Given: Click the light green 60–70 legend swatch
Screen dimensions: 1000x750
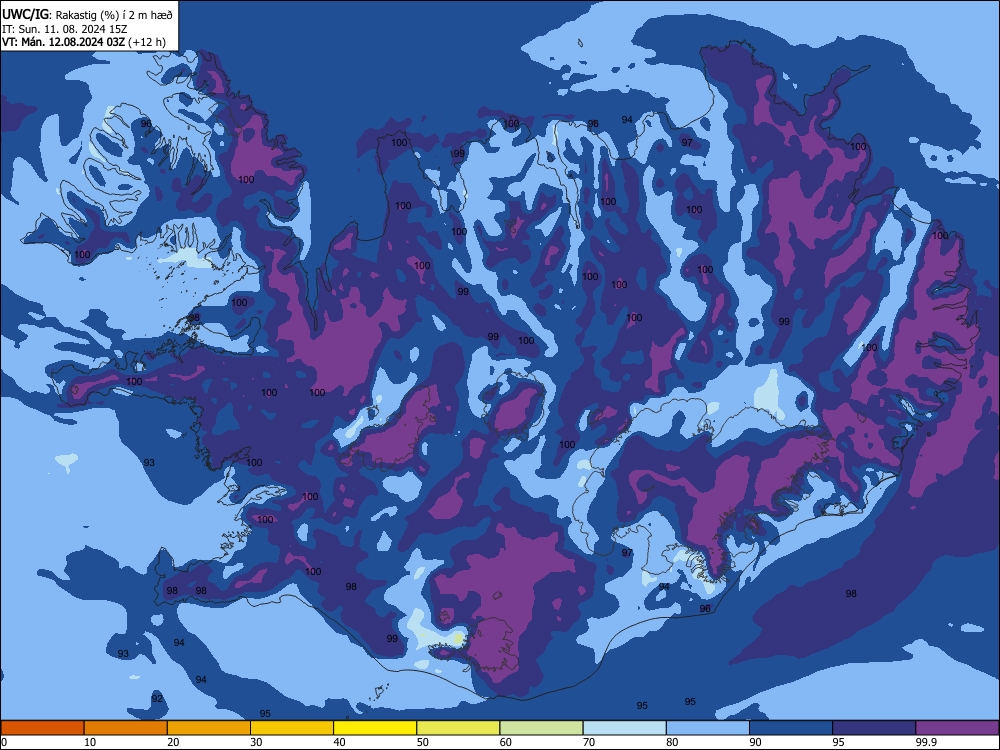Looking at the screenshot, I should coord(541,728).
